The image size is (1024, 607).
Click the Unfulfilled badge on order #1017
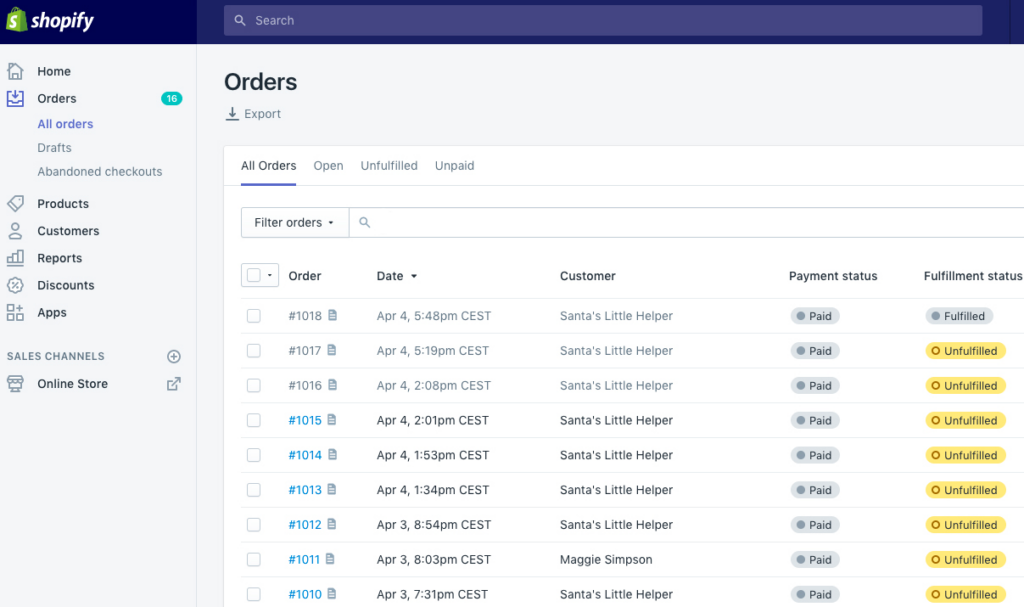click(965, 351)
